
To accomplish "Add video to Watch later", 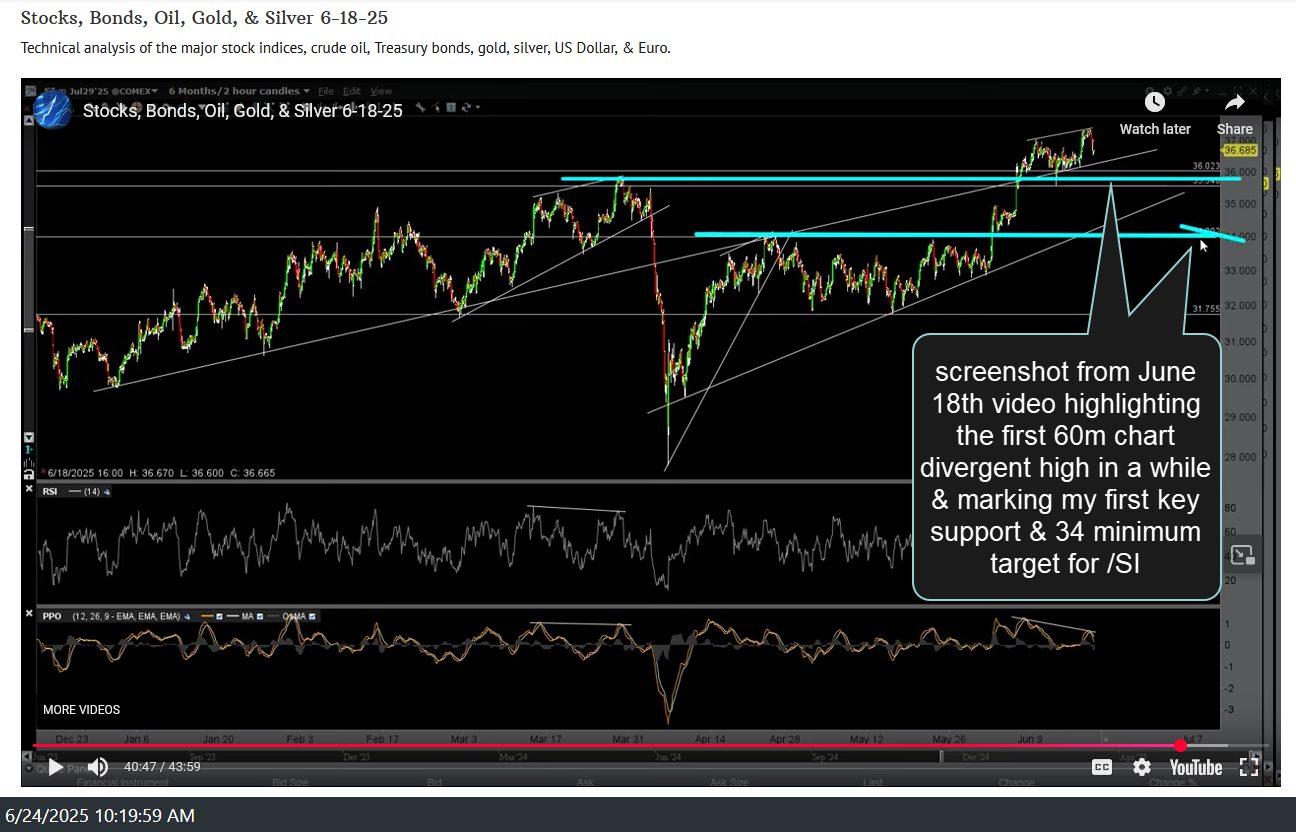I will click(1155, 112).
